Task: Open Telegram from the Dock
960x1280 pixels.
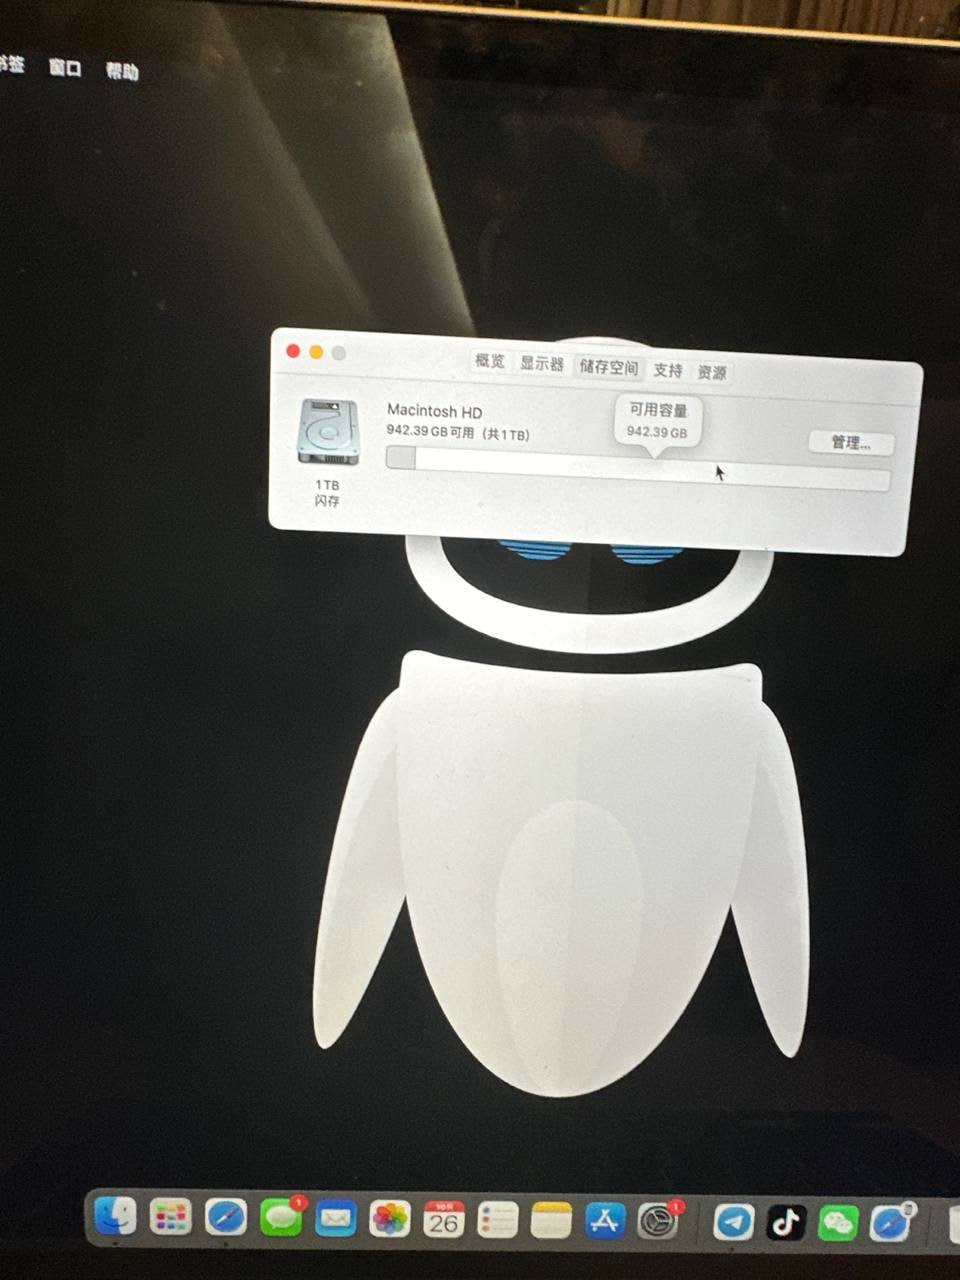Action: 735,1222
